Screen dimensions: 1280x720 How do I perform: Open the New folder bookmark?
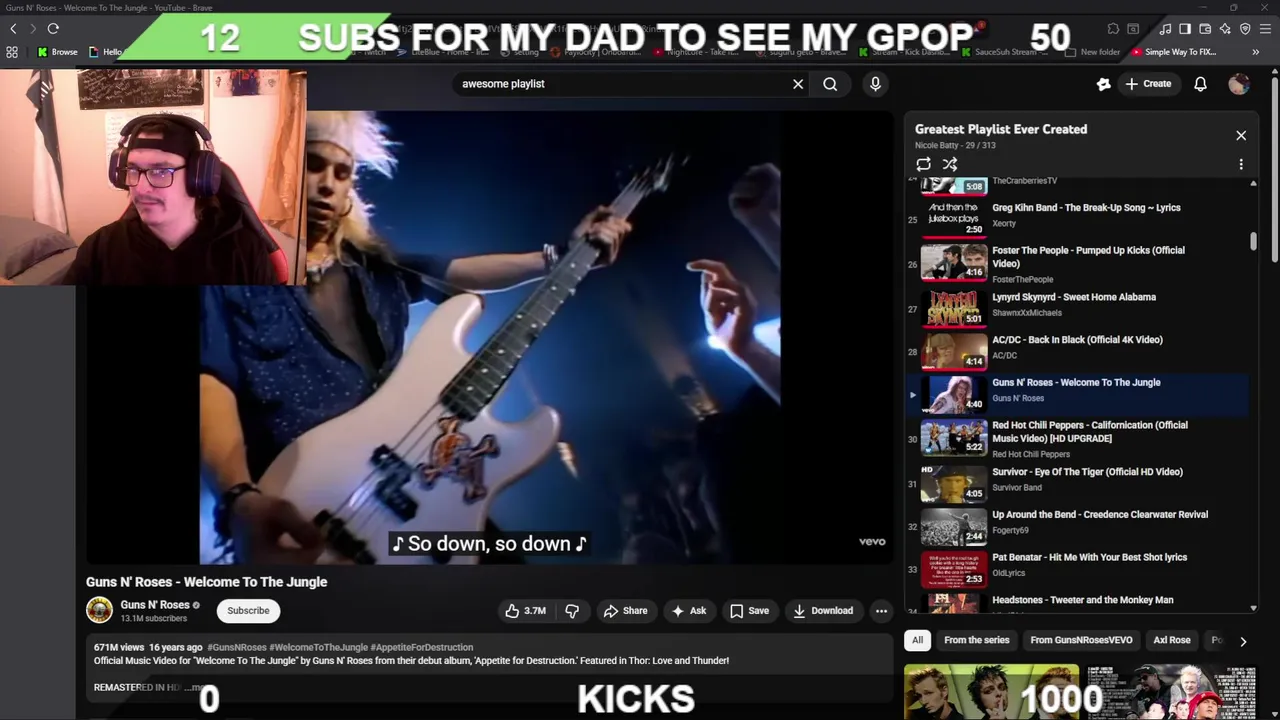point(1092,52)
